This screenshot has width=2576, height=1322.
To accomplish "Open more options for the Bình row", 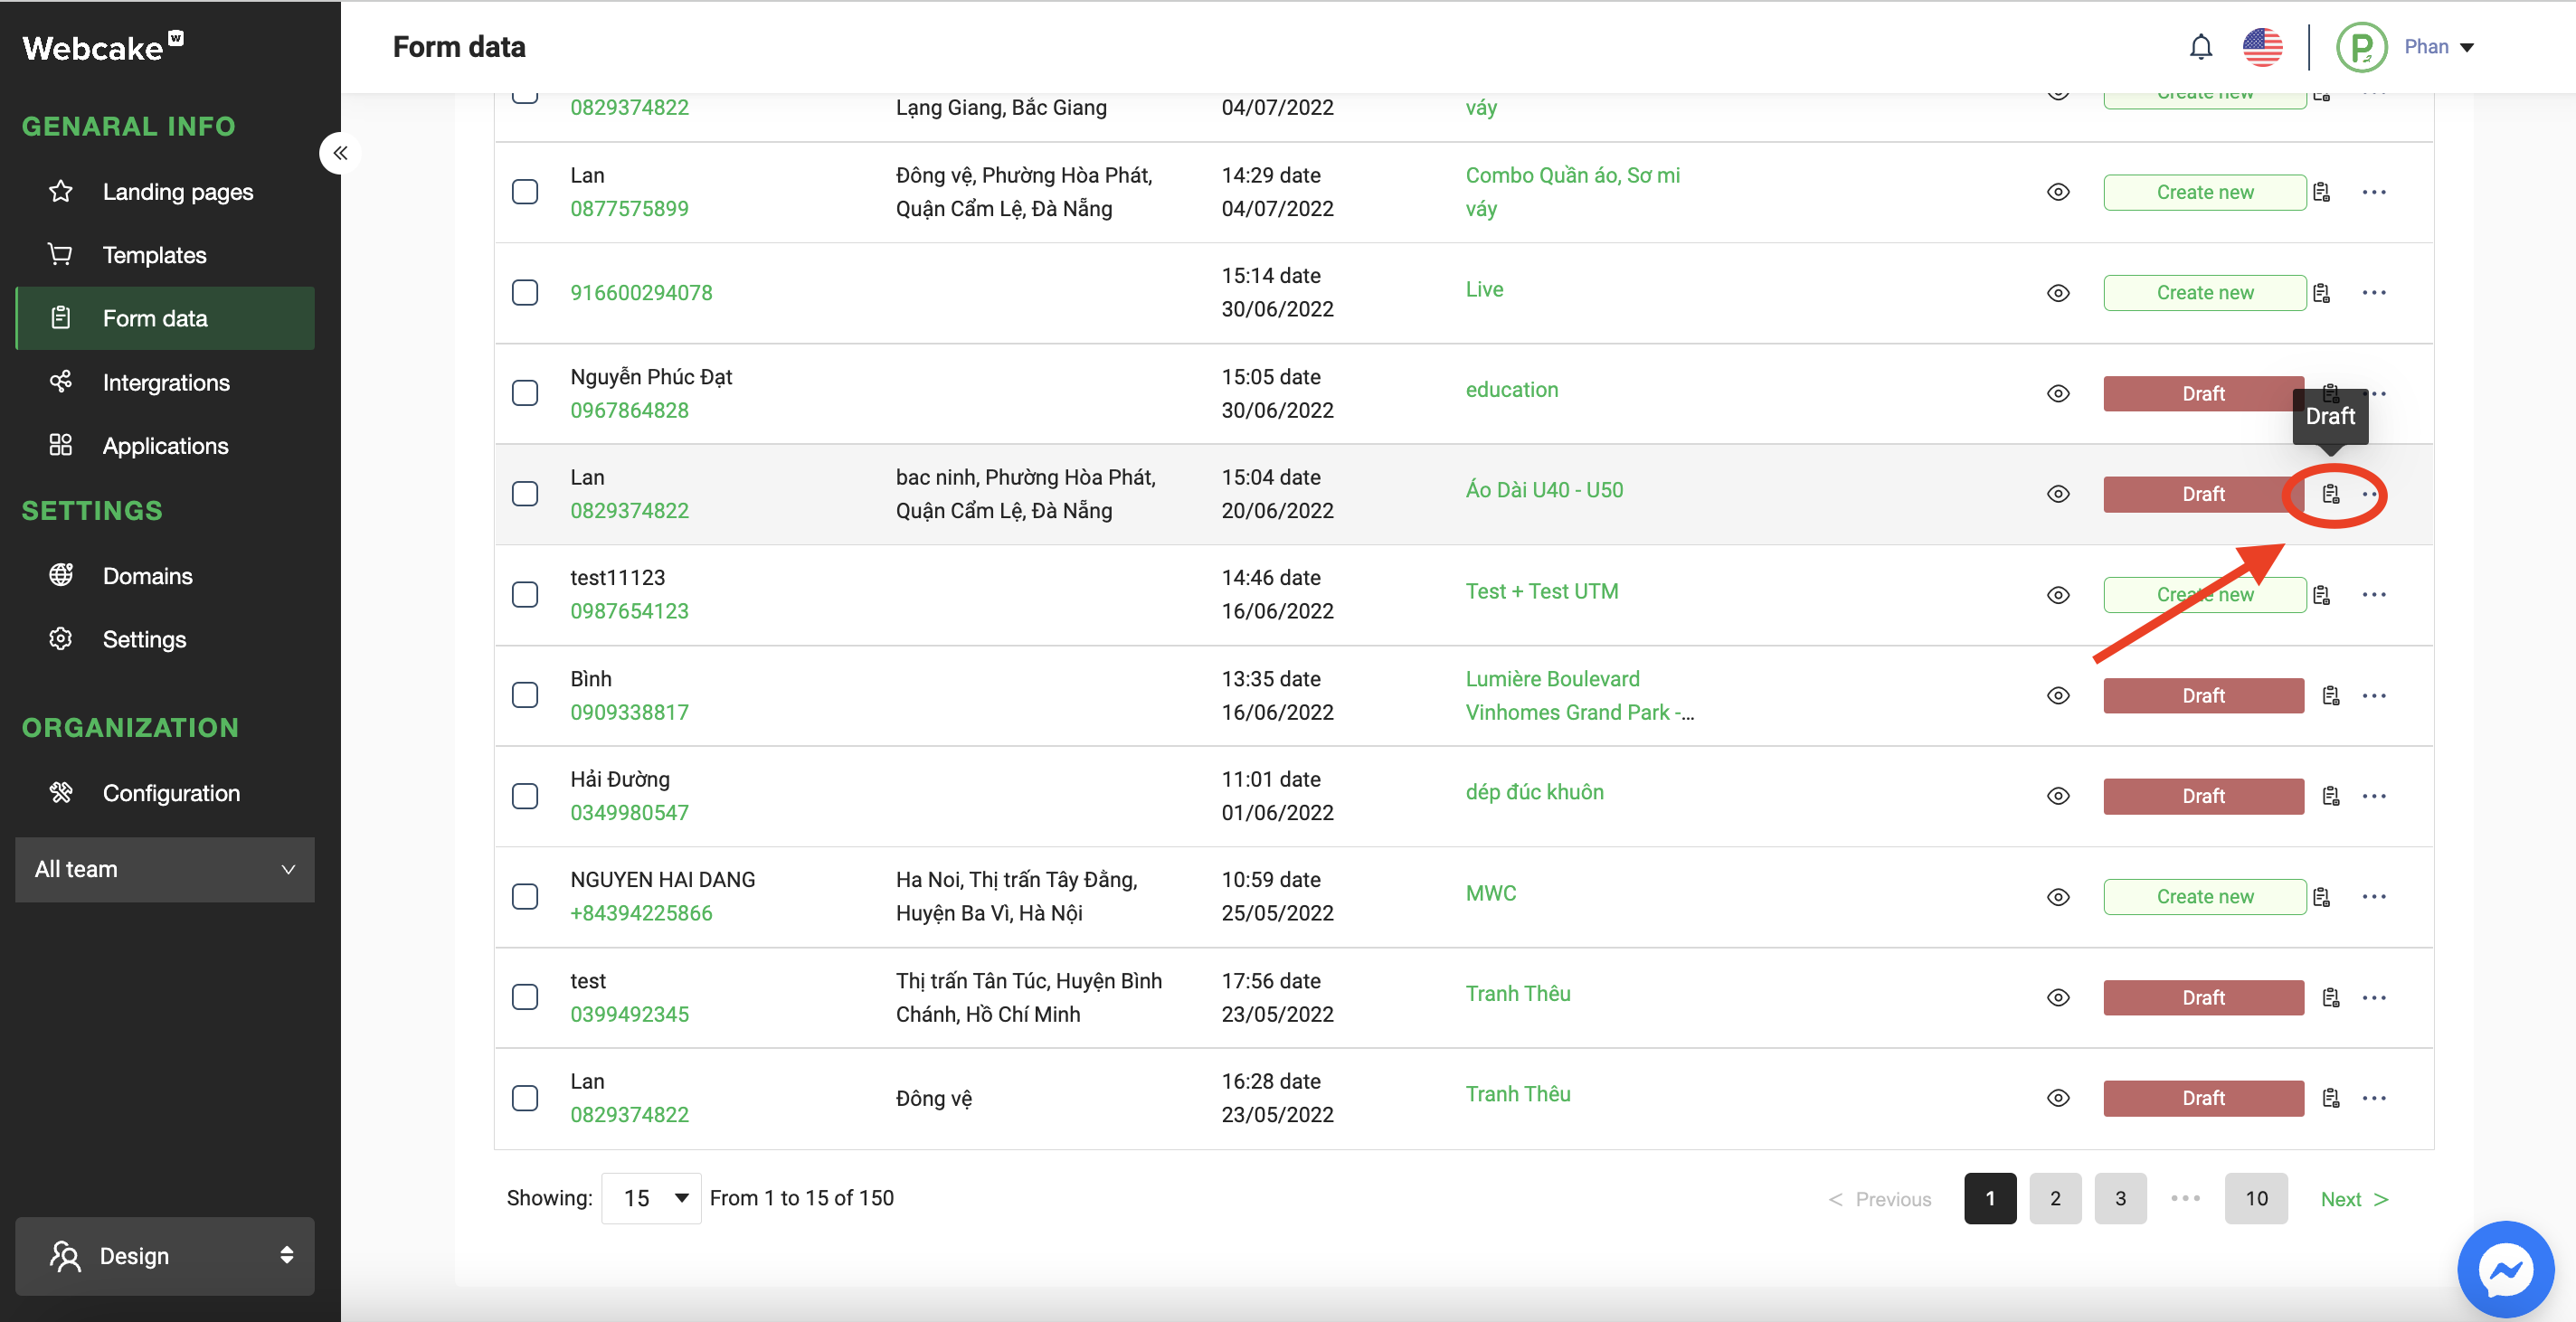I will (x=2374, y=696).
